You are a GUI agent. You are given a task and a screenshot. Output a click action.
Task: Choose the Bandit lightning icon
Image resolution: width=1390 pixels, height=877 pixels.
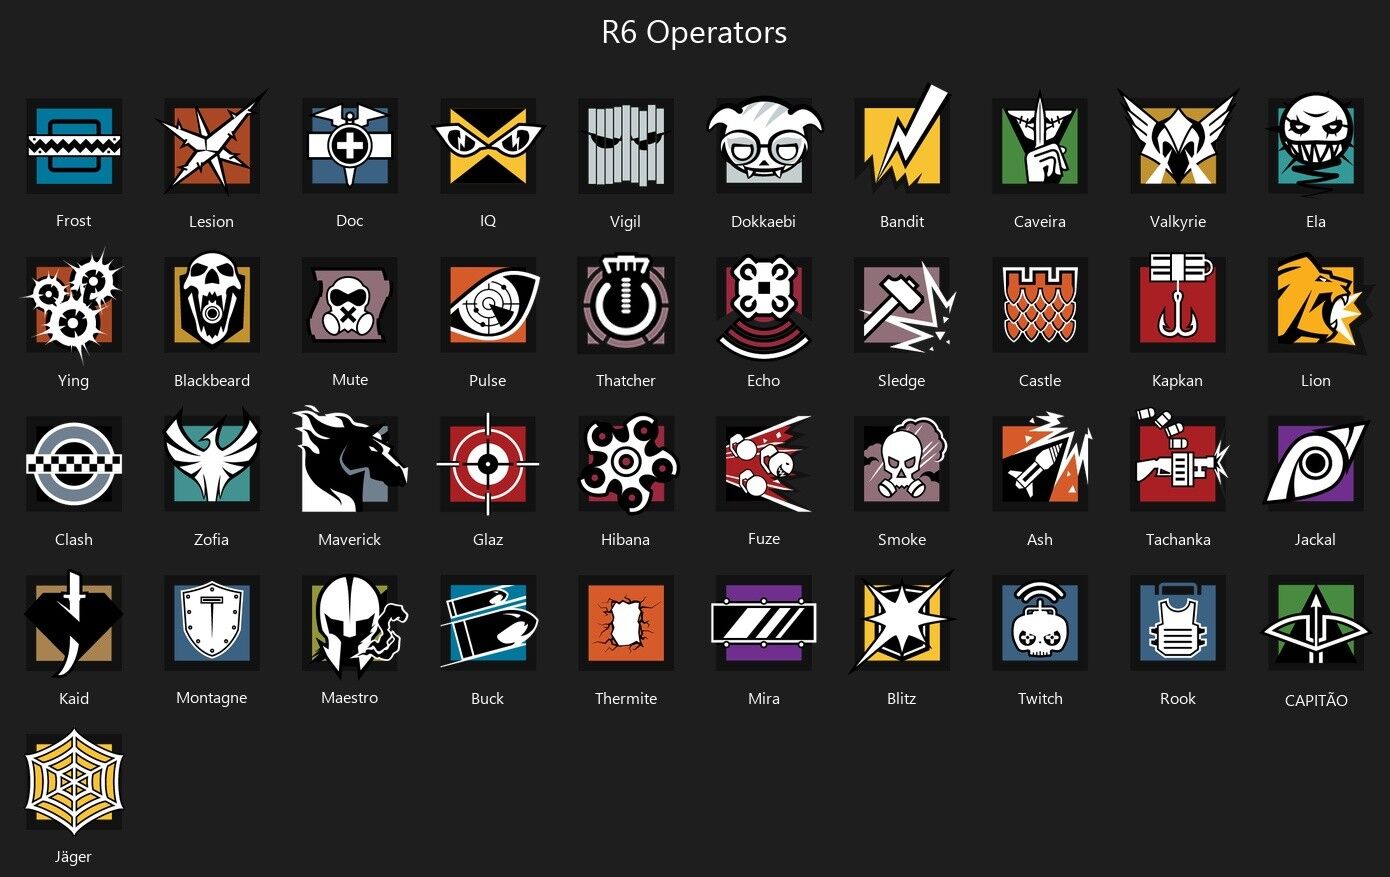pos(902,139)
